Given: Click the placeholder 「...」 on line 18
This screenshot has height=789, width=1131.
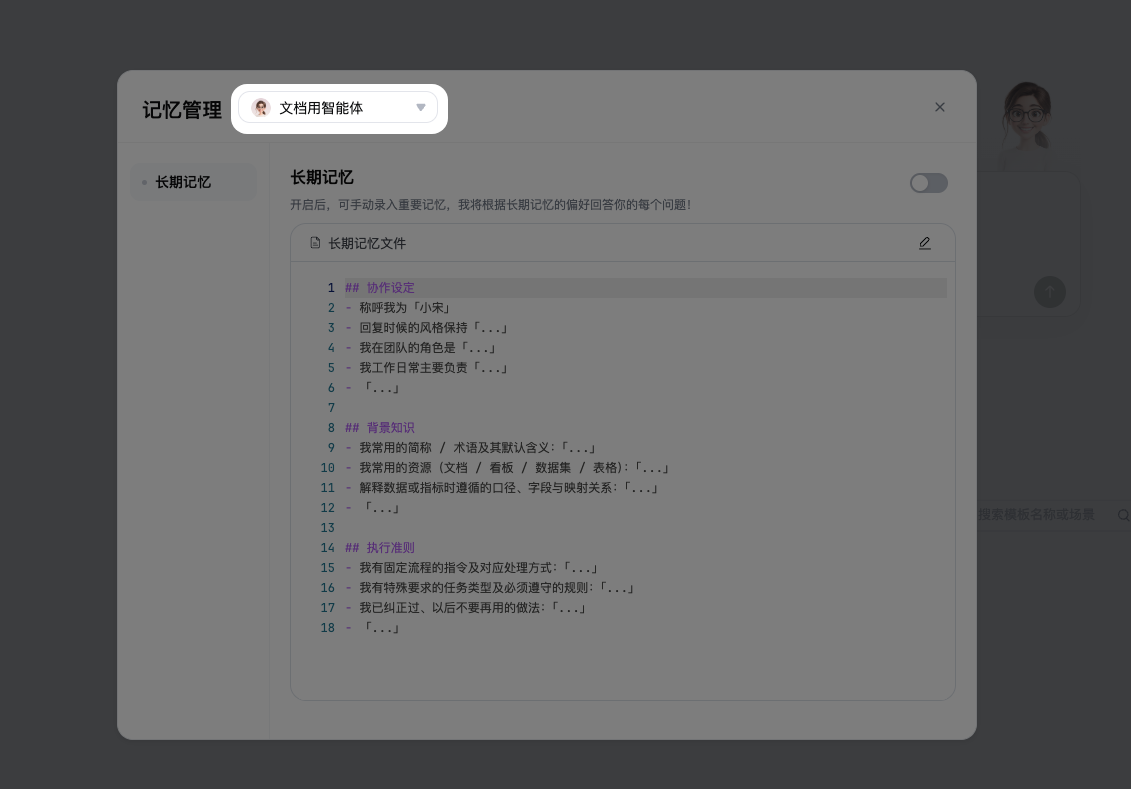Looking at the screenshot, I should 381,628.
